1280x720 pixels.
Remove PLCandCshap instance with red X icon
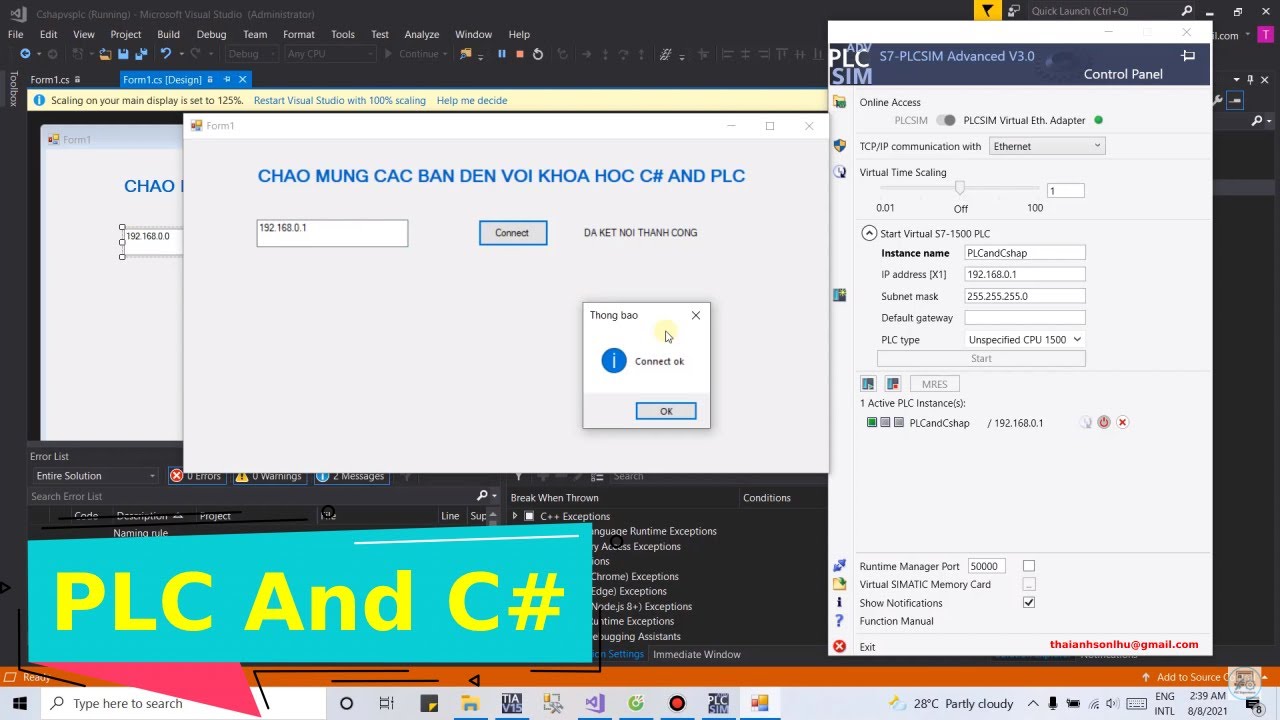pyautogui.click(x=1122, y=422)
